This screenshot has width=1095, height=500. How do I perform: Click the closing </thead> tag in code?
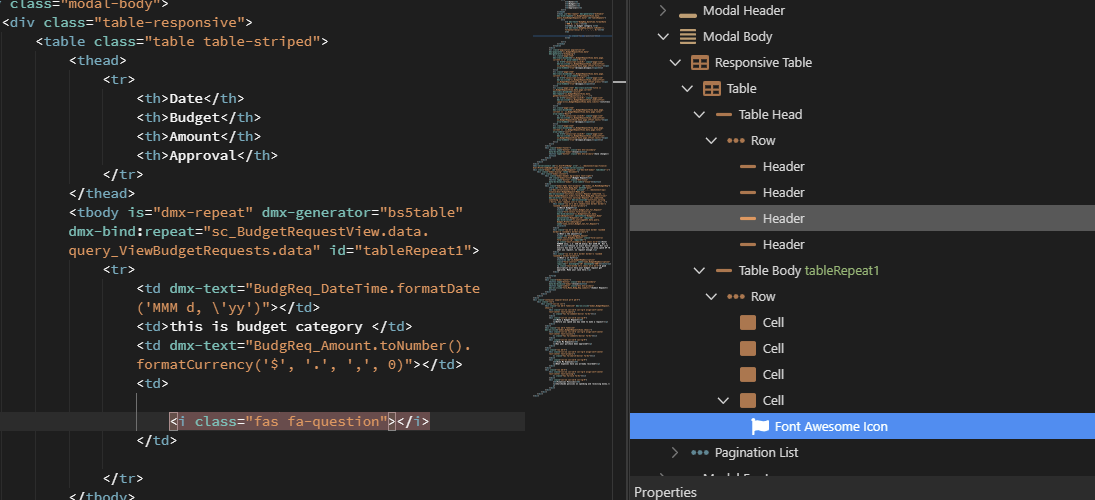click(x=102, y=193)
